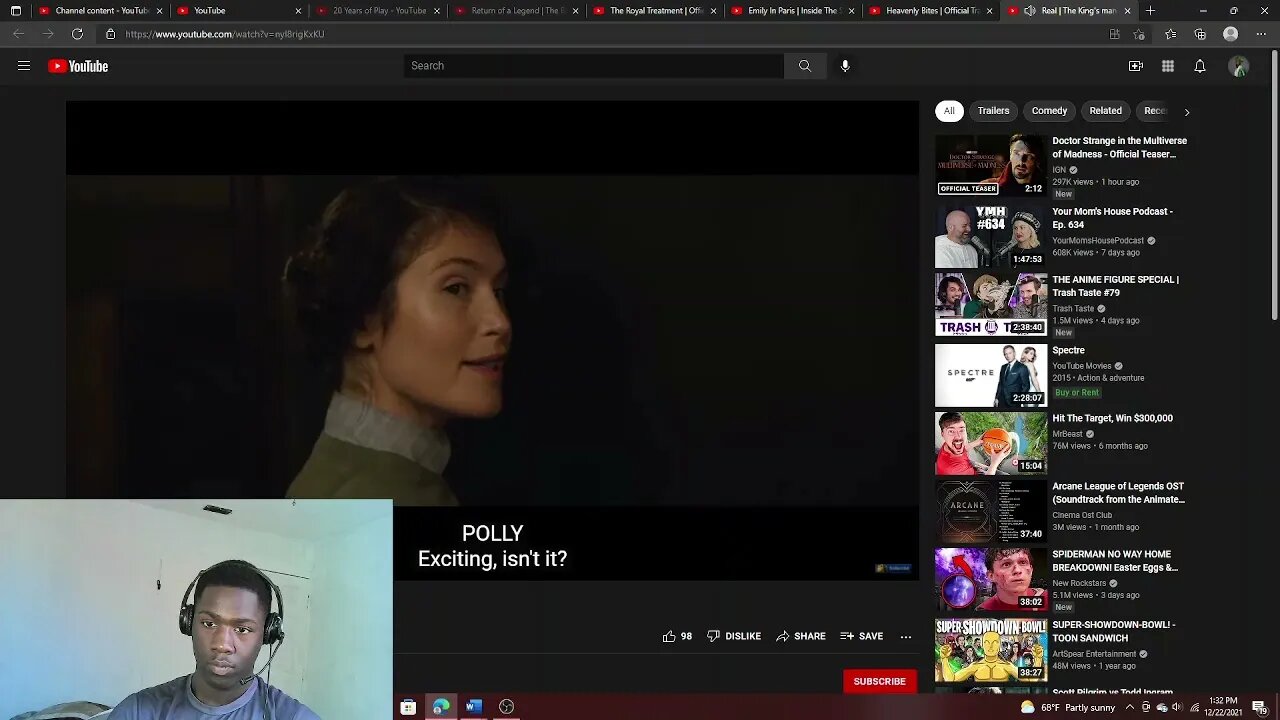Open the YouTube guide hamburger menu

24,66
